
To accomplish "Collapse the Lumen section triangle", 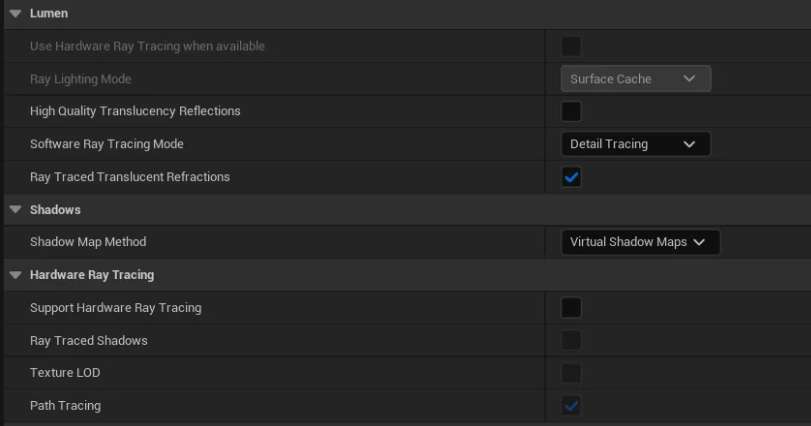I will point(16,13).
